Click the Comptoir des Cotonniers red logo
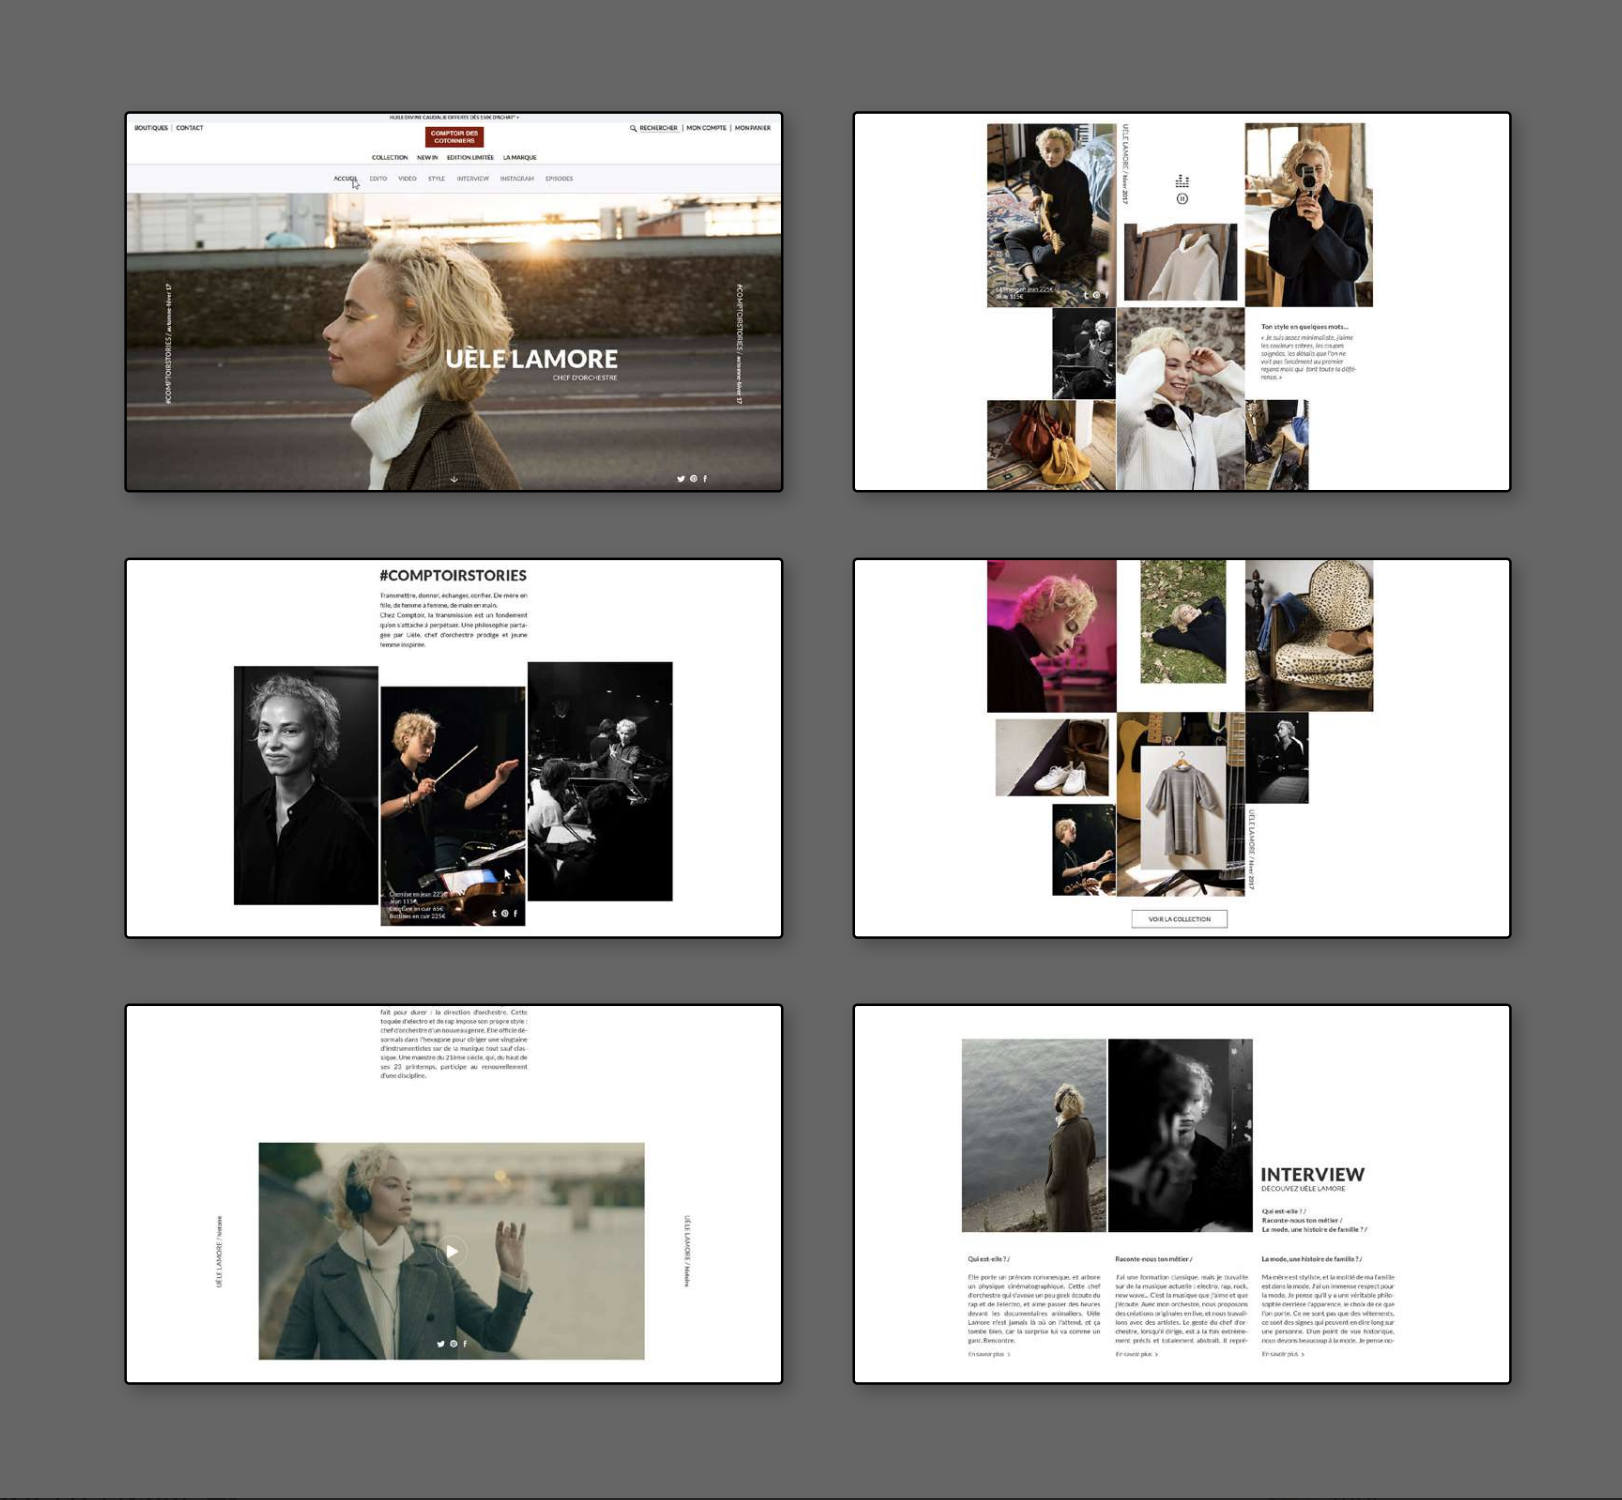1622x1500 pixels. (x=454, y=137)
